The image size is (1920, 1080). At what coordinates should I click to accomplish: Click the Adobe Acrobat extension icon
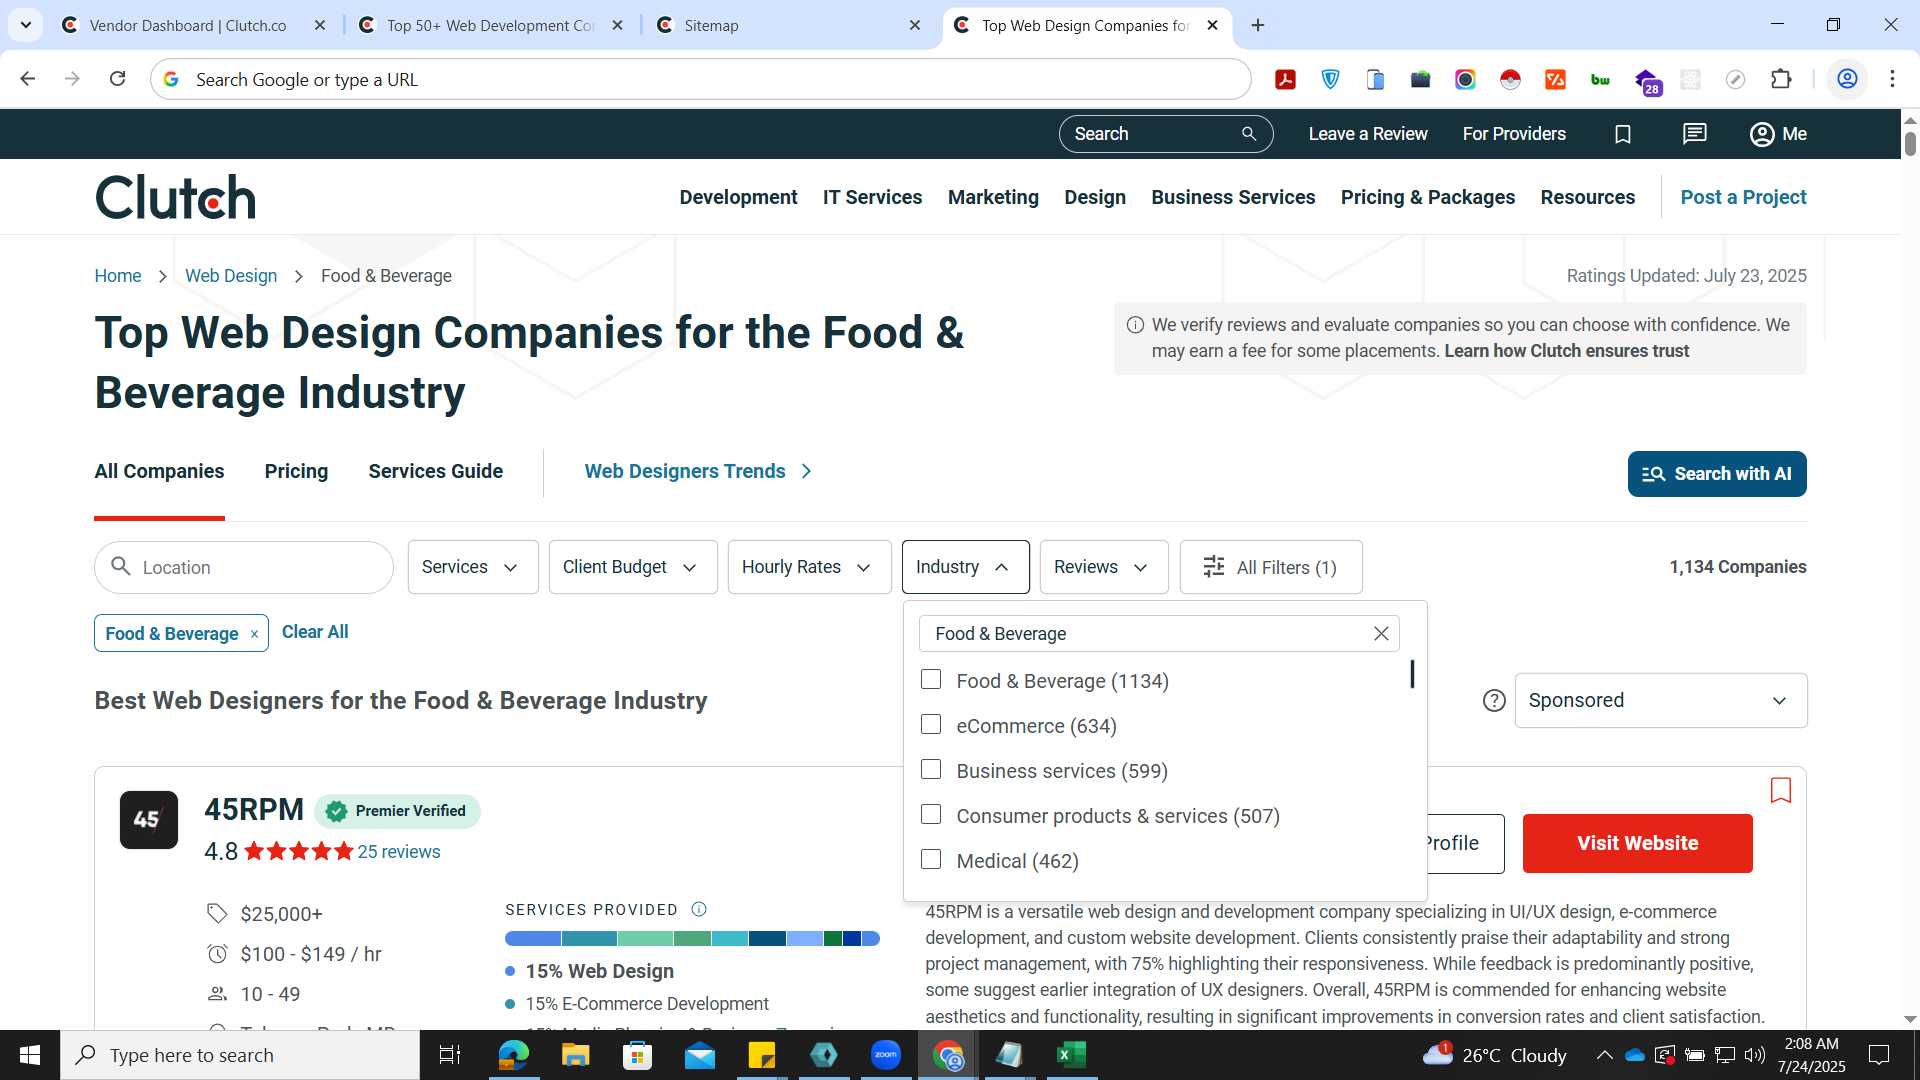pyautogui.click(x=1285, y=79)
